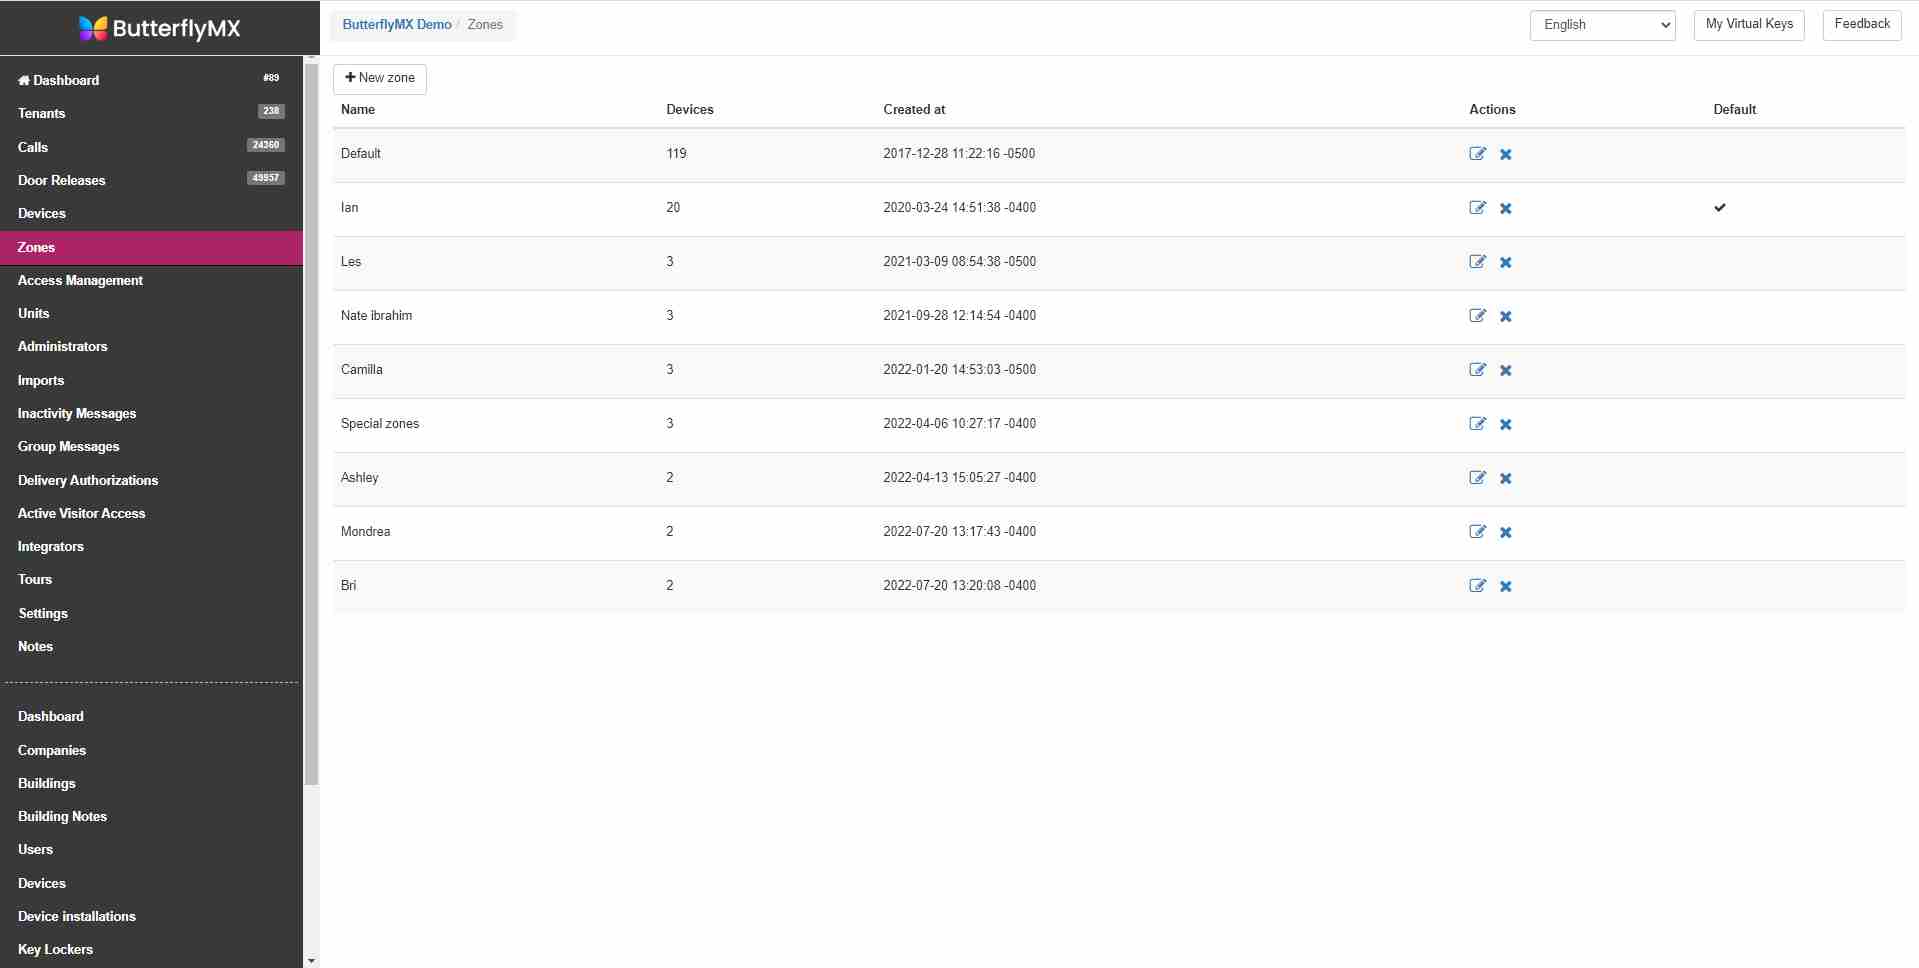Open edit for Camilla zone
1919x968 pixels.
pyautogui.click(x=1477, y=370)
